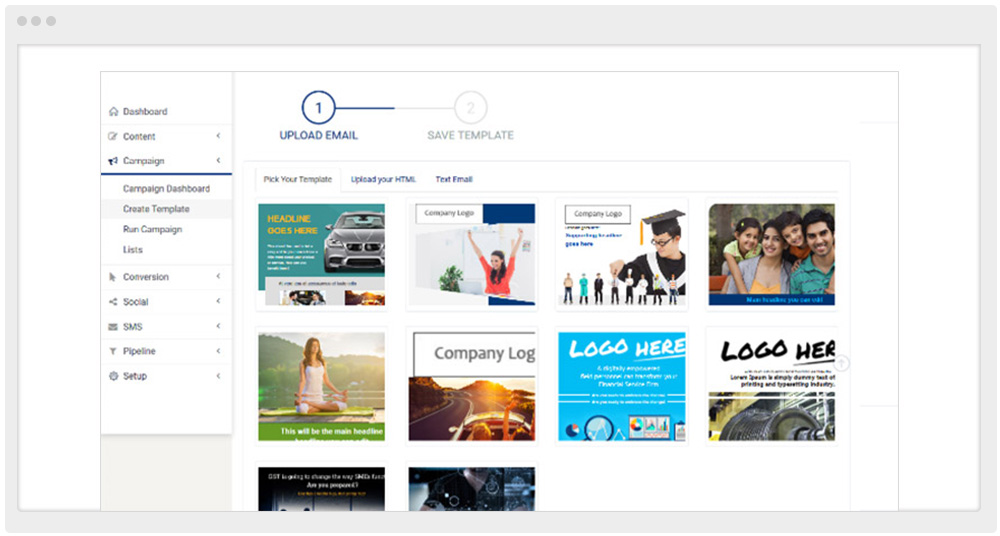Collapse the Campaign menu chevron
Image resolution: width=1000 pixels, height=536 pixels.
coord(218,161)
